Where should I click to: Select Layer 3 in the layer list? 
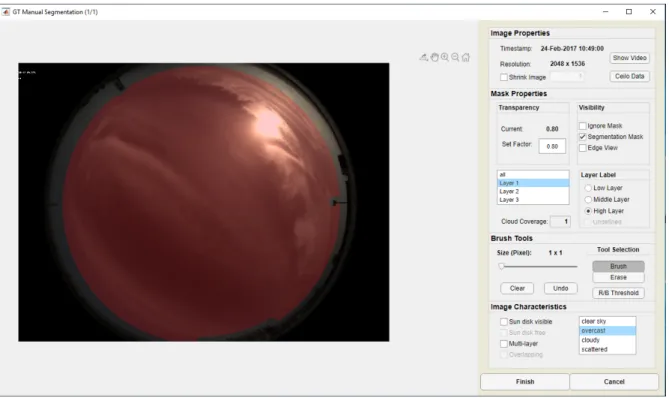(x=533, y=200)
